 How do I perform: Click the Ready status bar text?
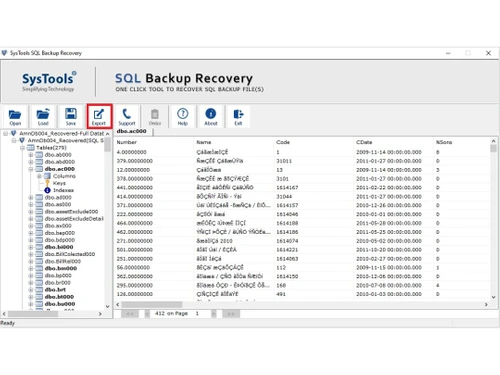[8, 323]
